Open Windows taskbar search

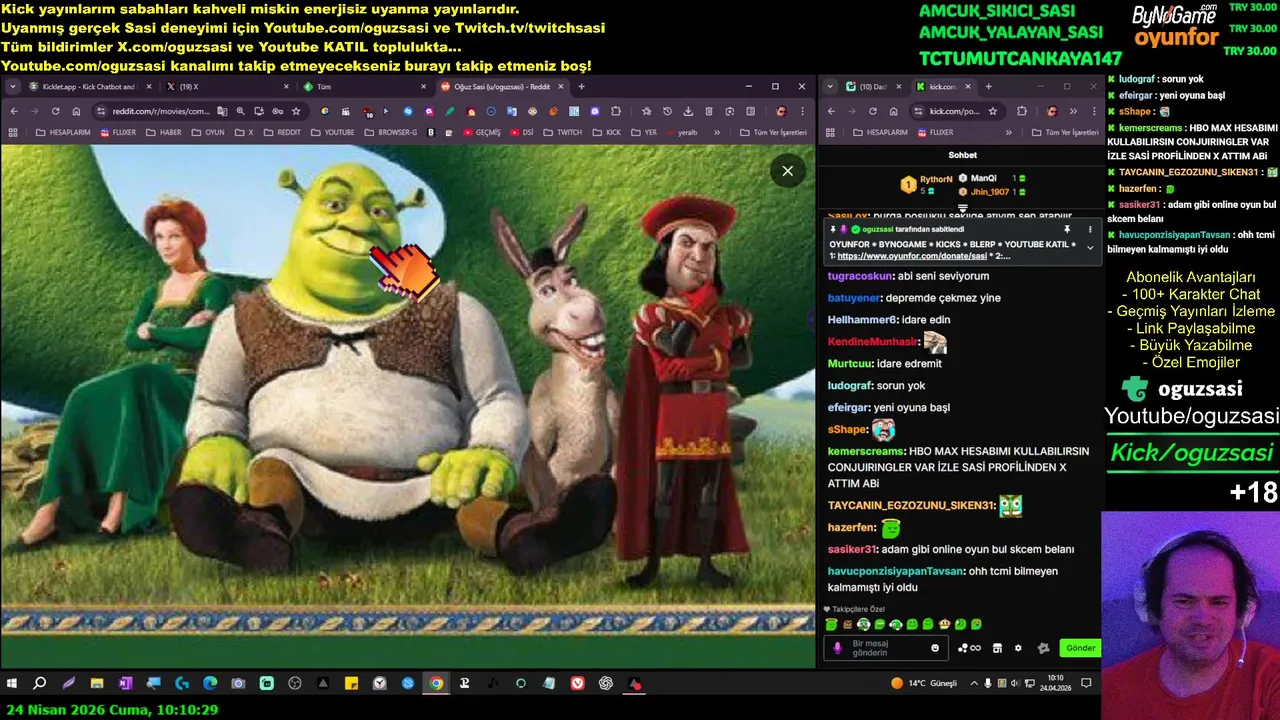pos(40,684)
